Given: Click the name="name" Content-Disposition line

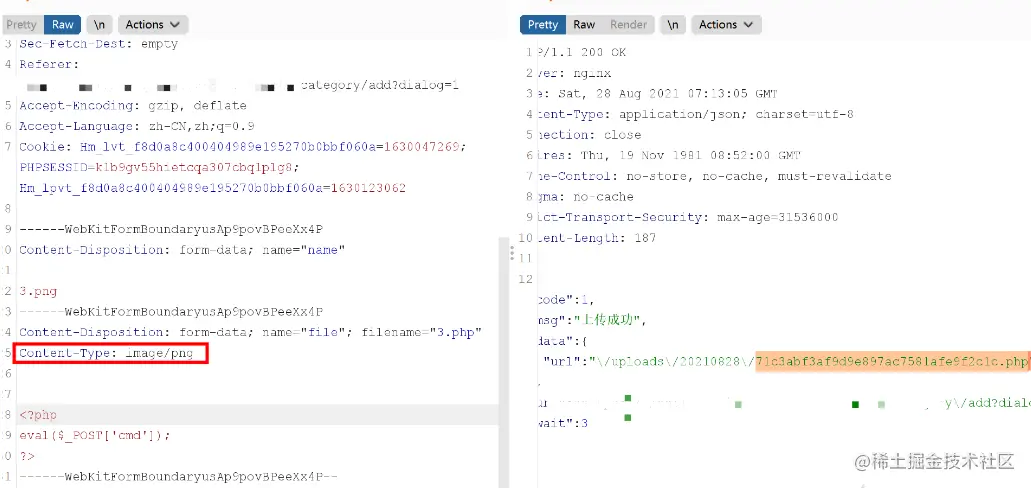Looking at the screenshot, I should pyautogui.click(x=182, y=250).
